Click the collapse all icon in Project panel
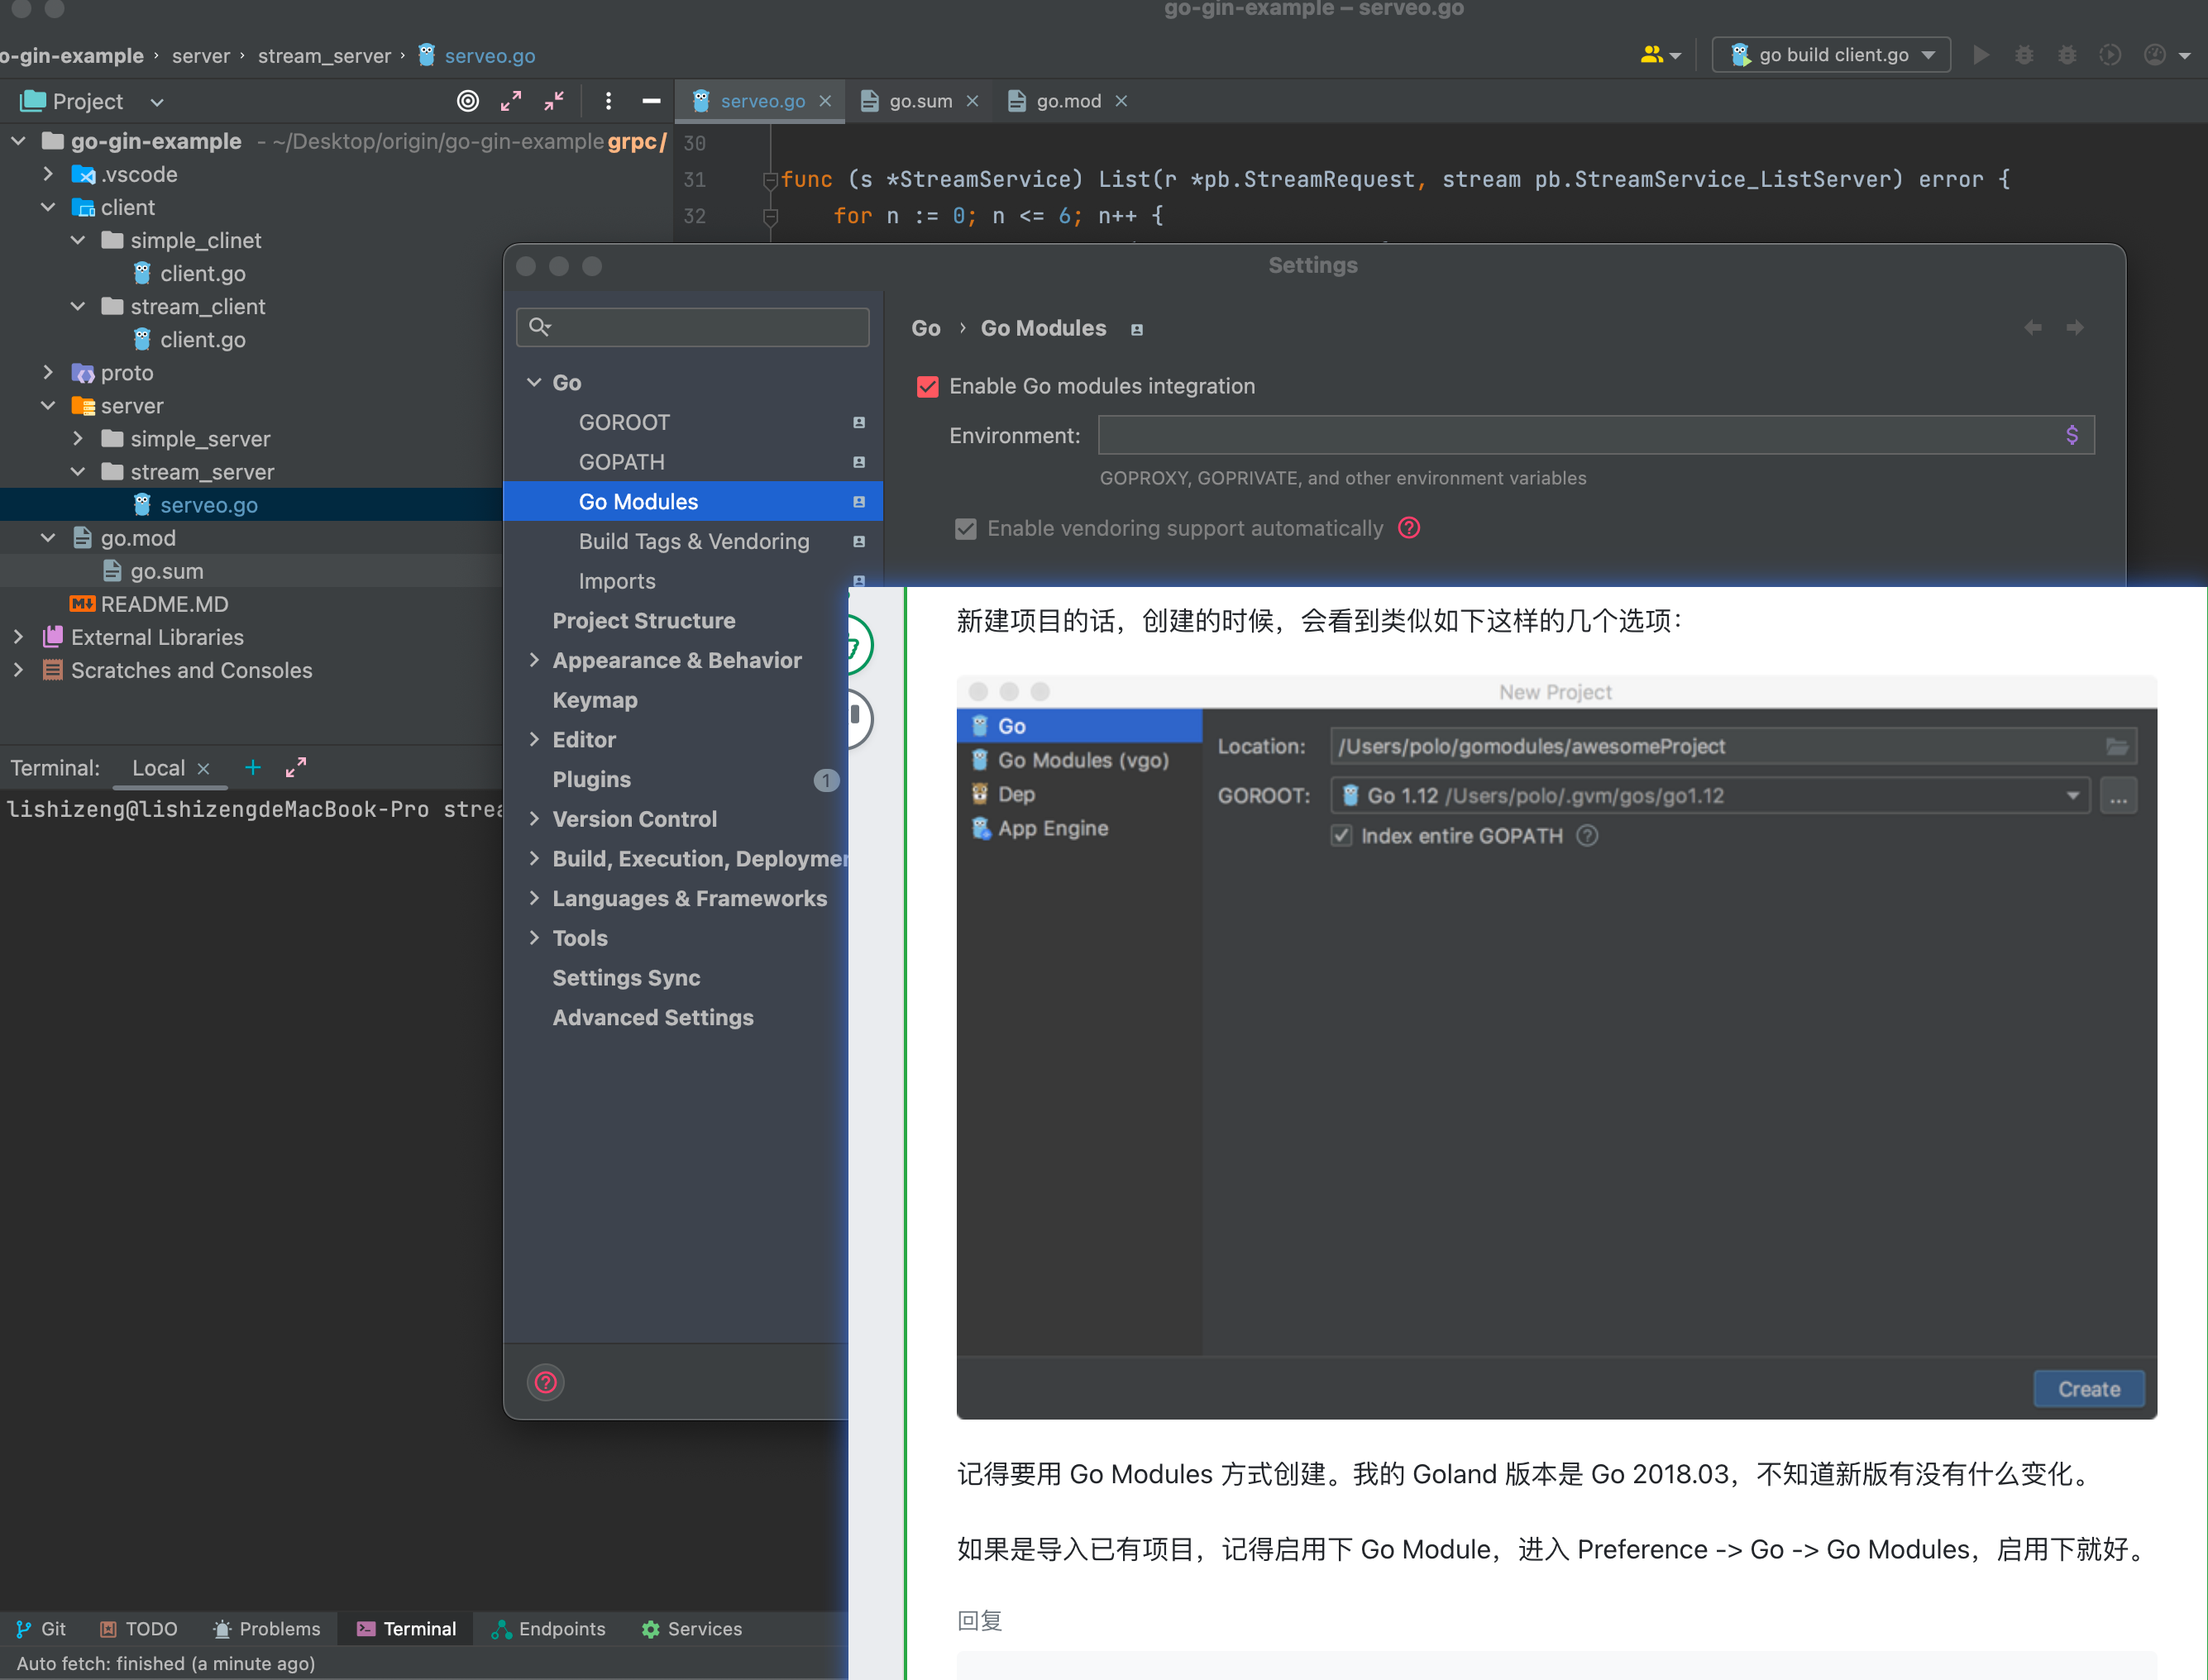 click(554, 101)
